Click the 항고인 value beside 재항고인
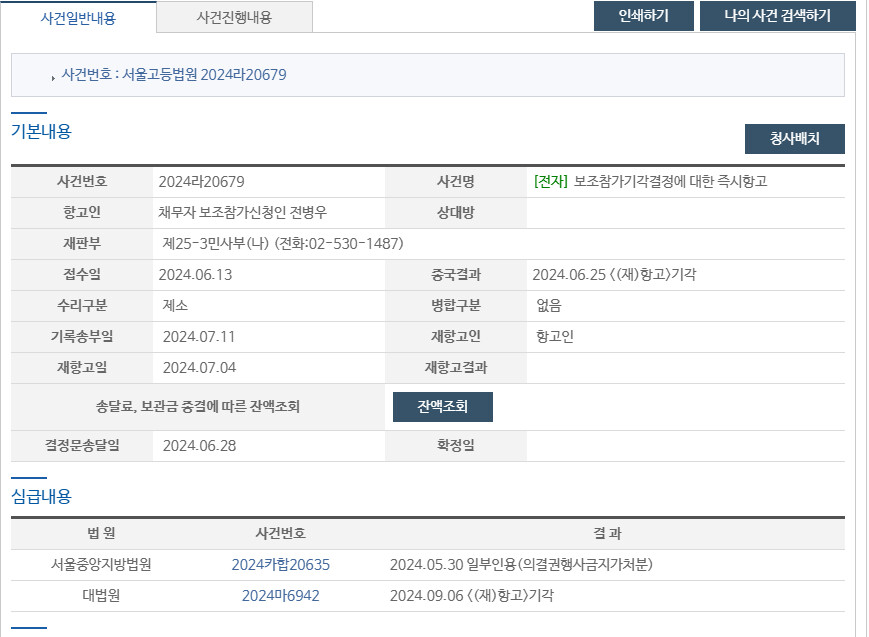The width and height of the screenshot is (869, 637). (x=555, y=337)
